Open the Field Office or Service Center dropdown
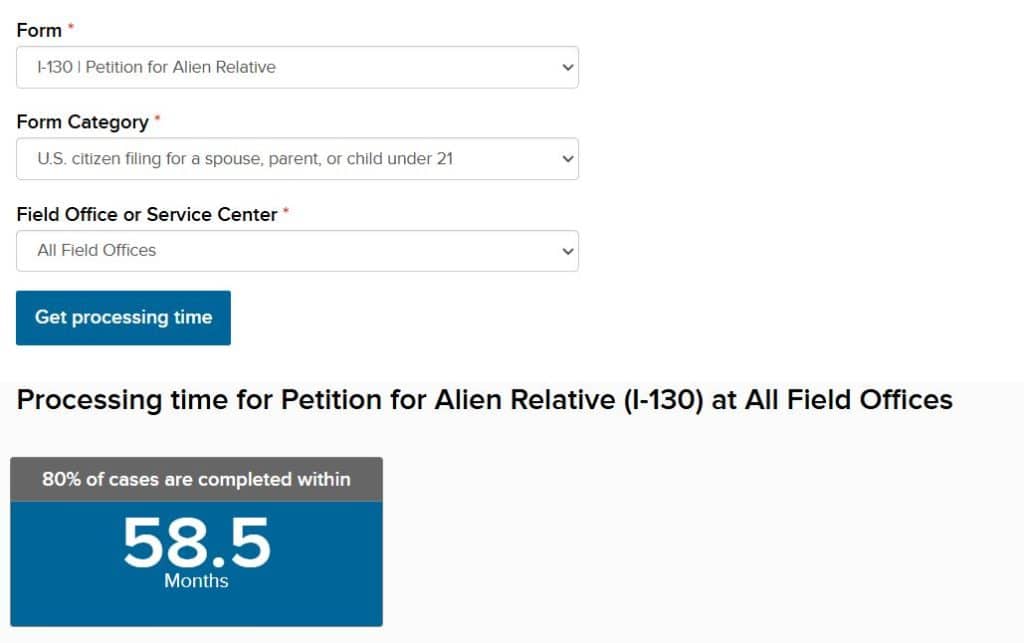Viewport: 1024px width, 643px height. (x=297, y=250)
